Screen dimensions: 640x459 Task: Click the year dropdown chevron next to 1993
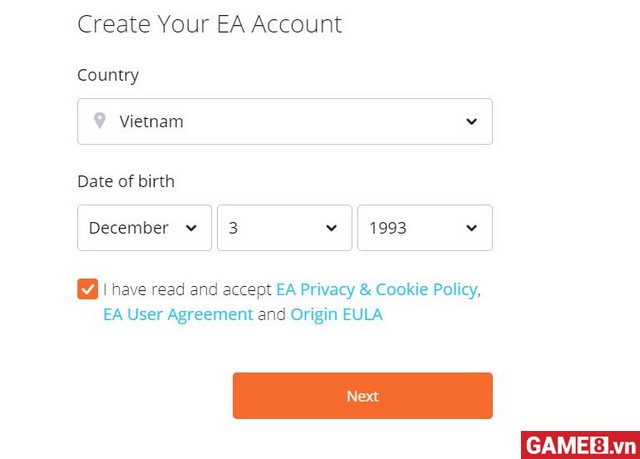click(x=471, y=228)
